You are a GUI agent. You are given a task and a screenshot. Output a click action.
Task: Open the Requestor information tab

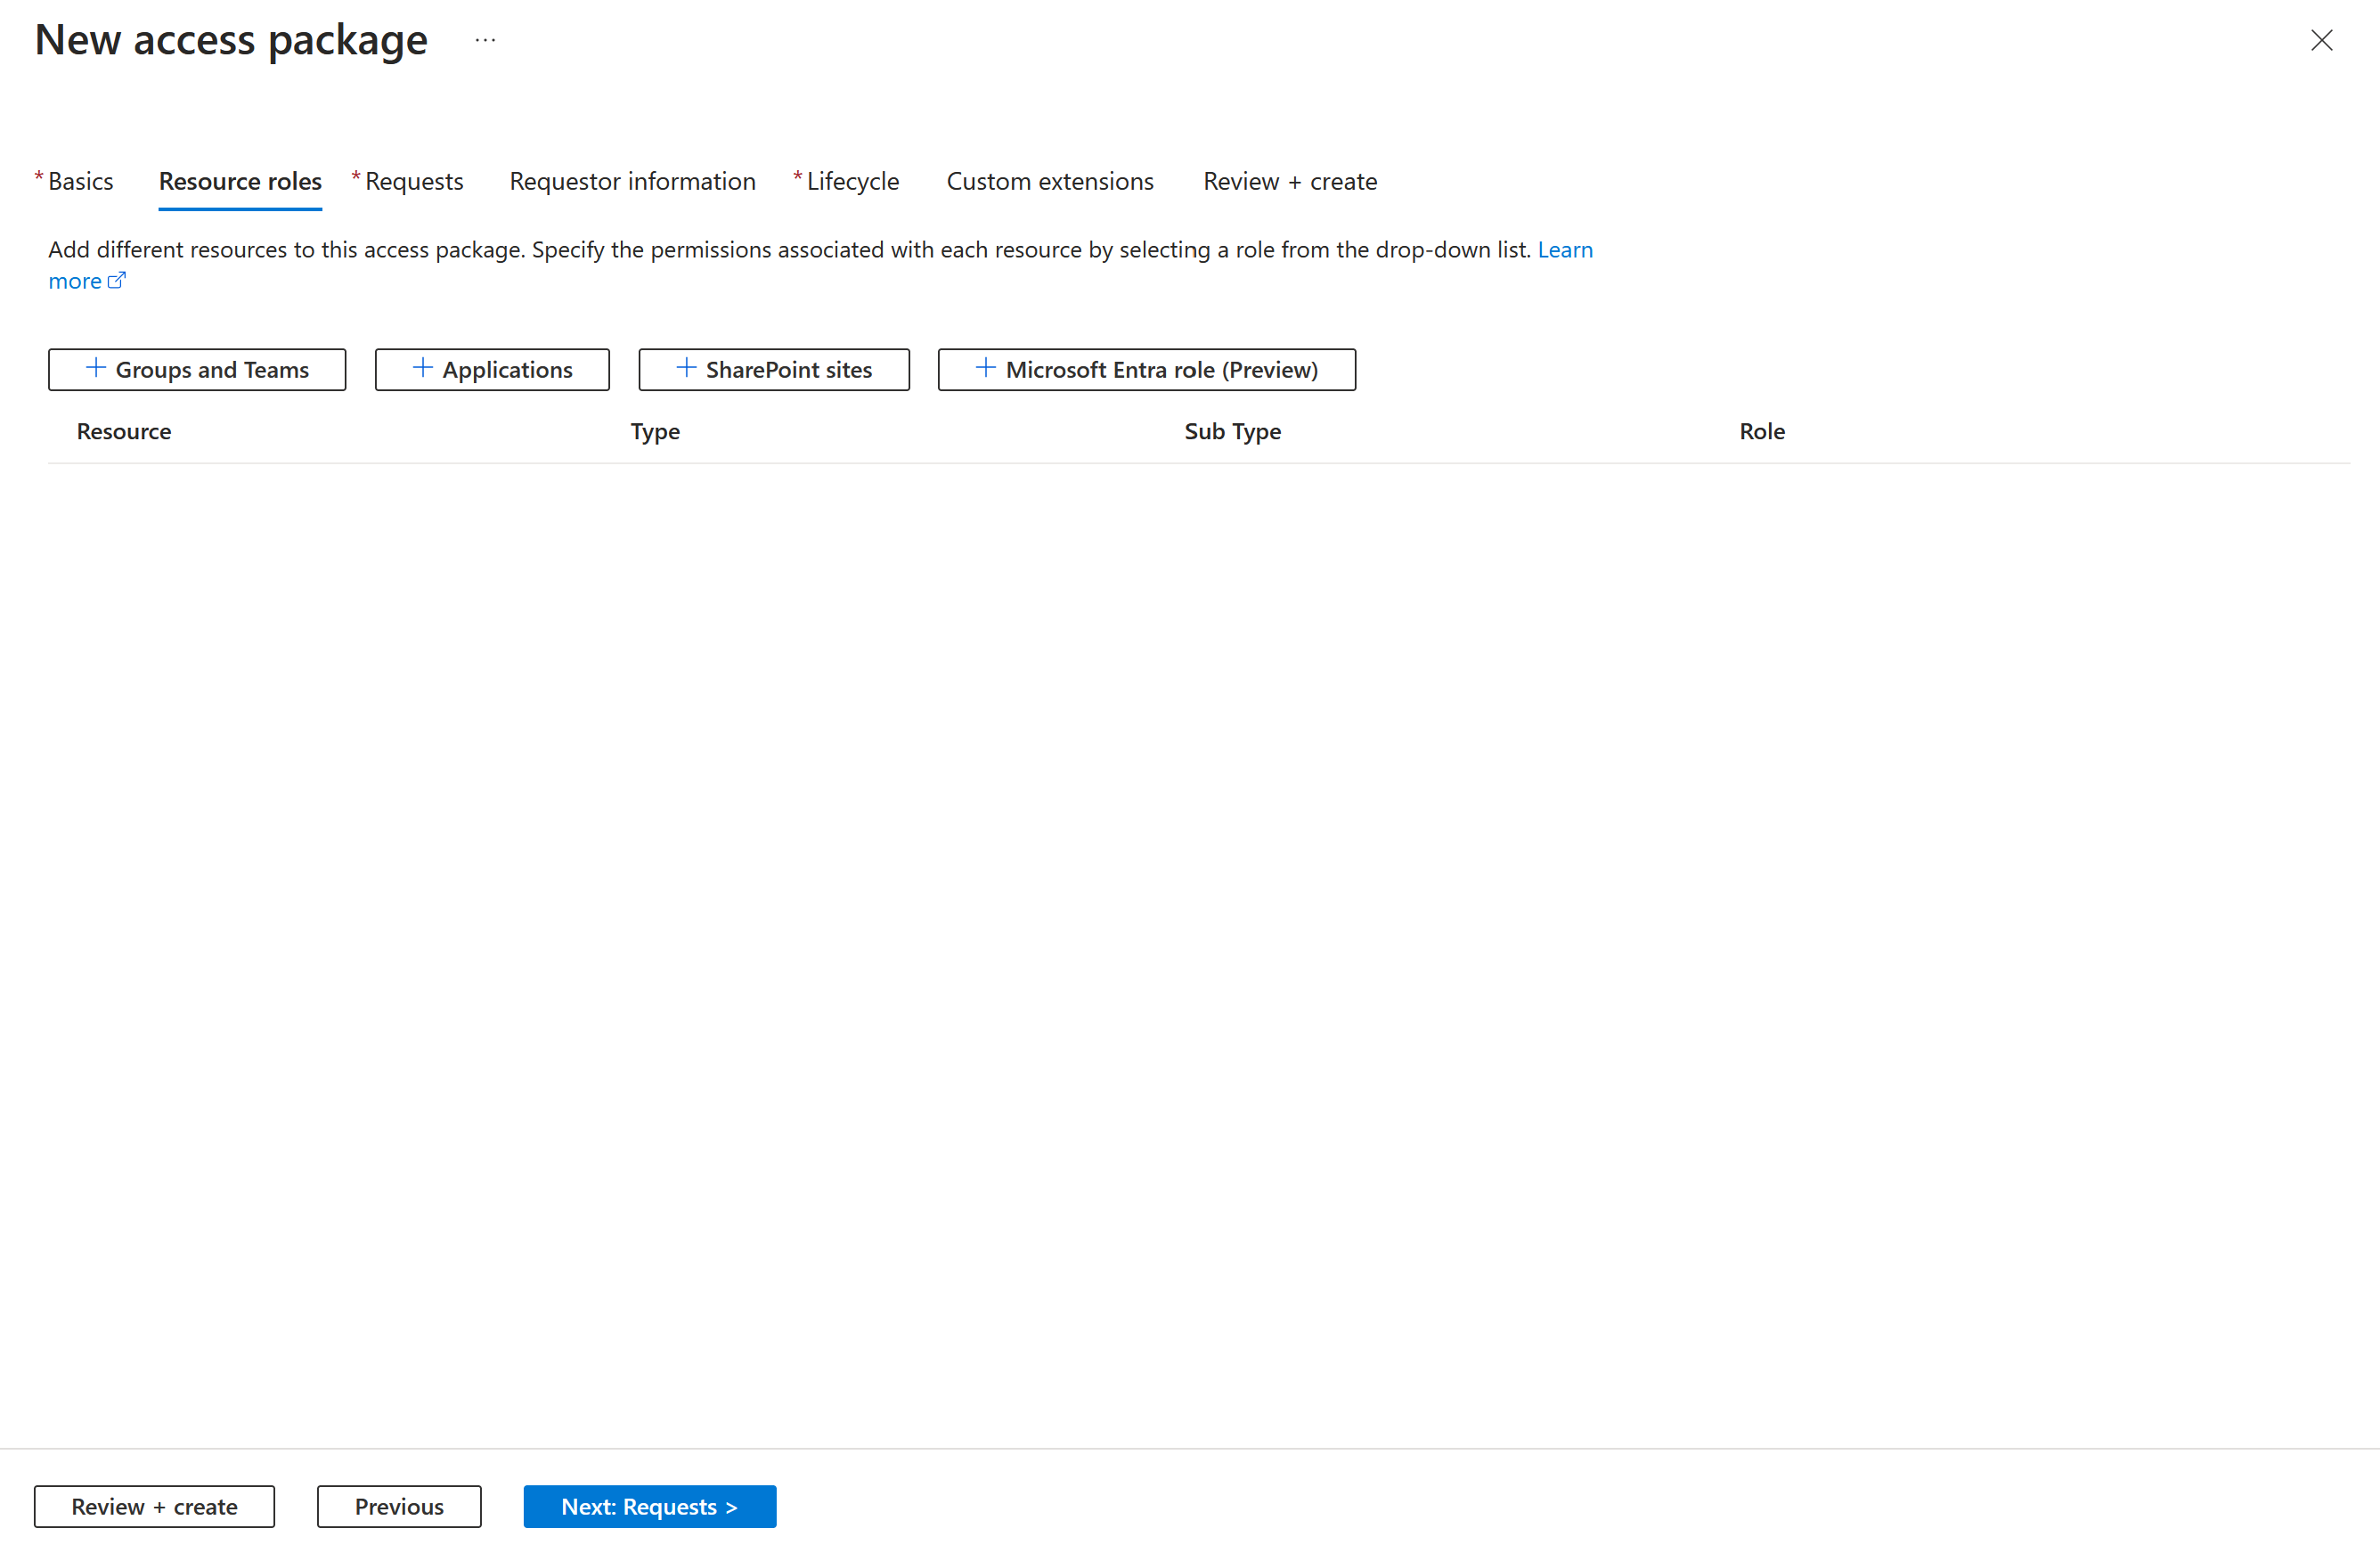point(632,179)
